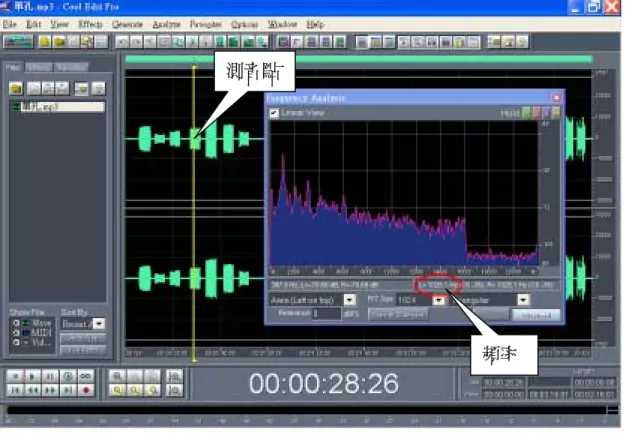Open the Area (Left on top) dropdown
Viewport: 625px width, 439px height.
(350, 300)
